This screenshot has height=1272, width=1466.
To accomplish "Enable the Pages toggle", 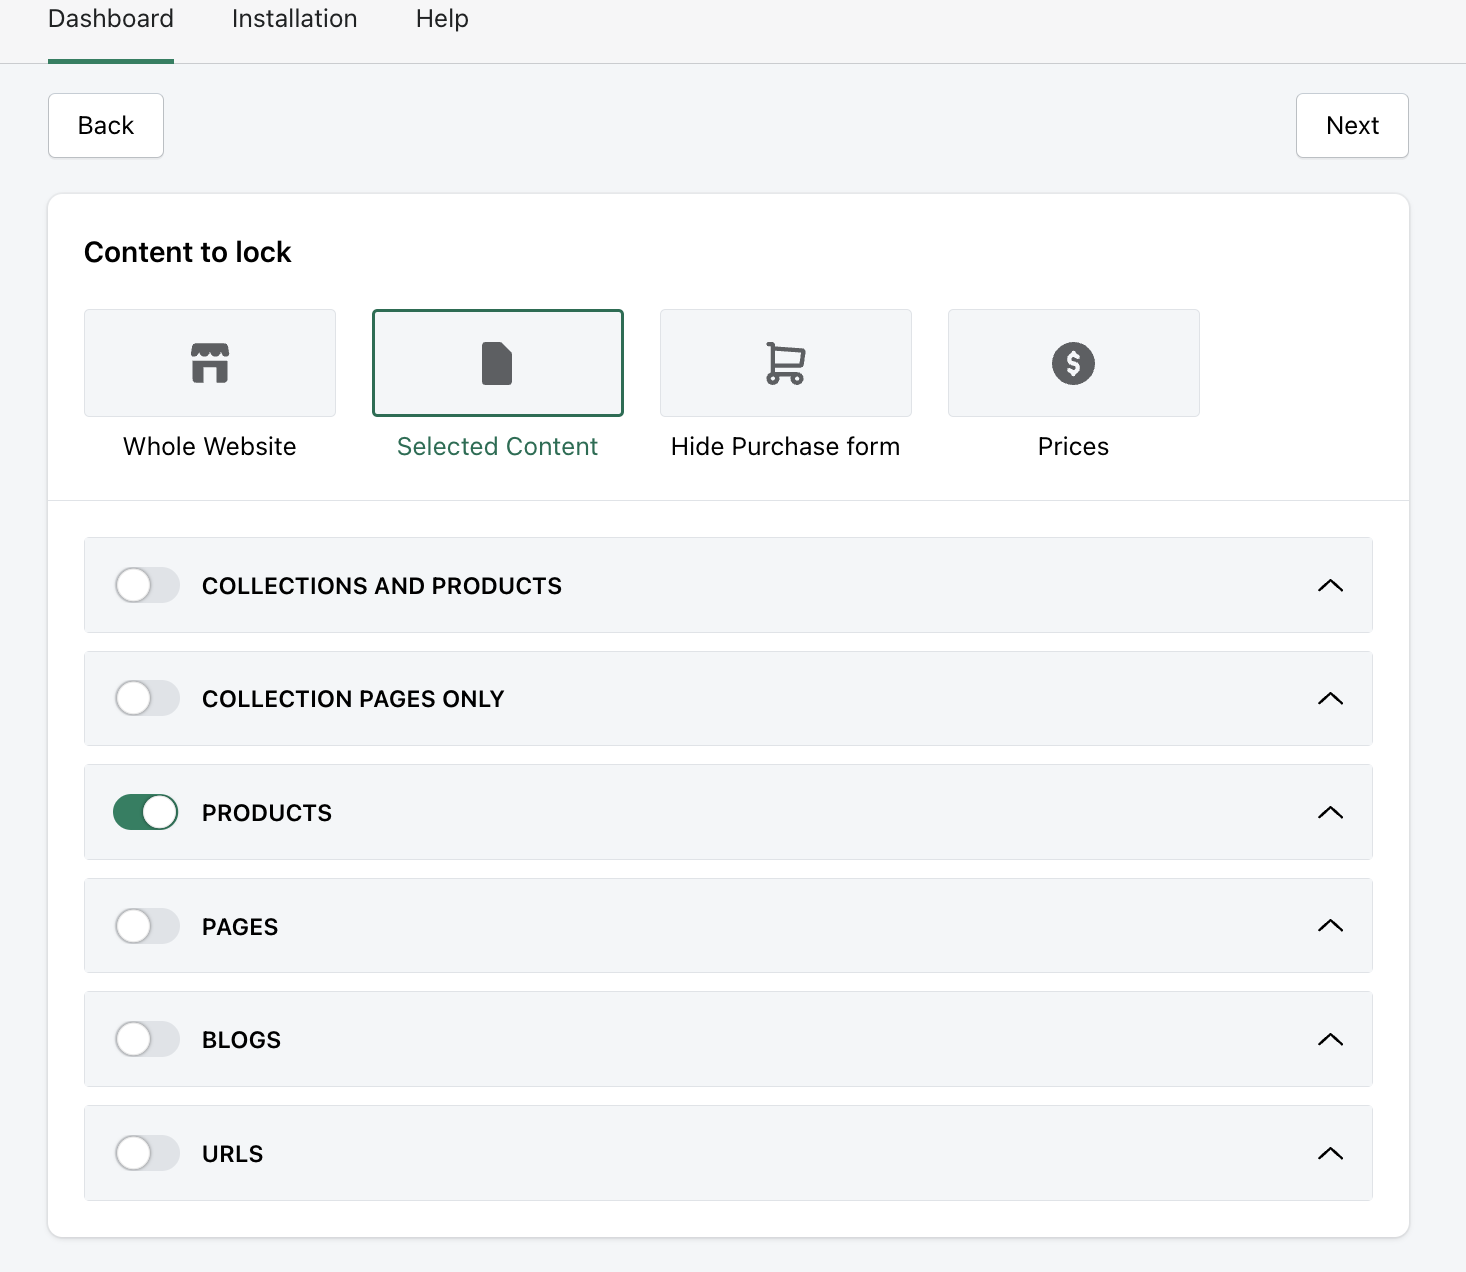I will (x=147, y=926).
